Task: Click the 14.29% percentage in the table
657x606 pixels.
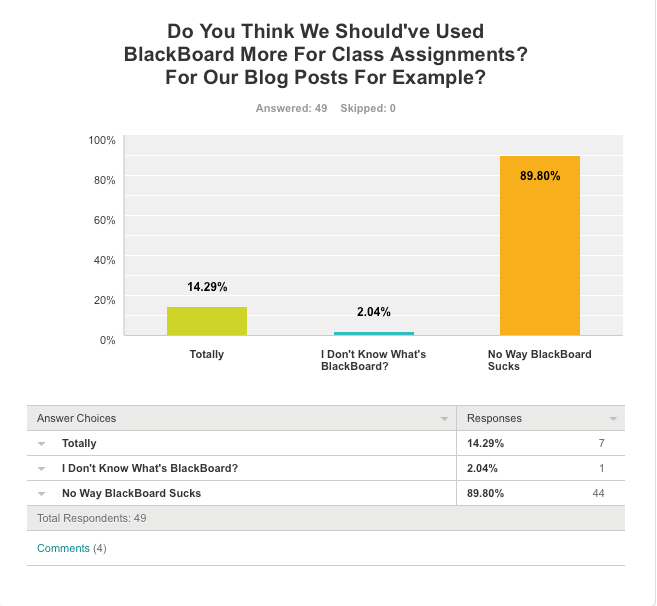Action: click(485, 443)
